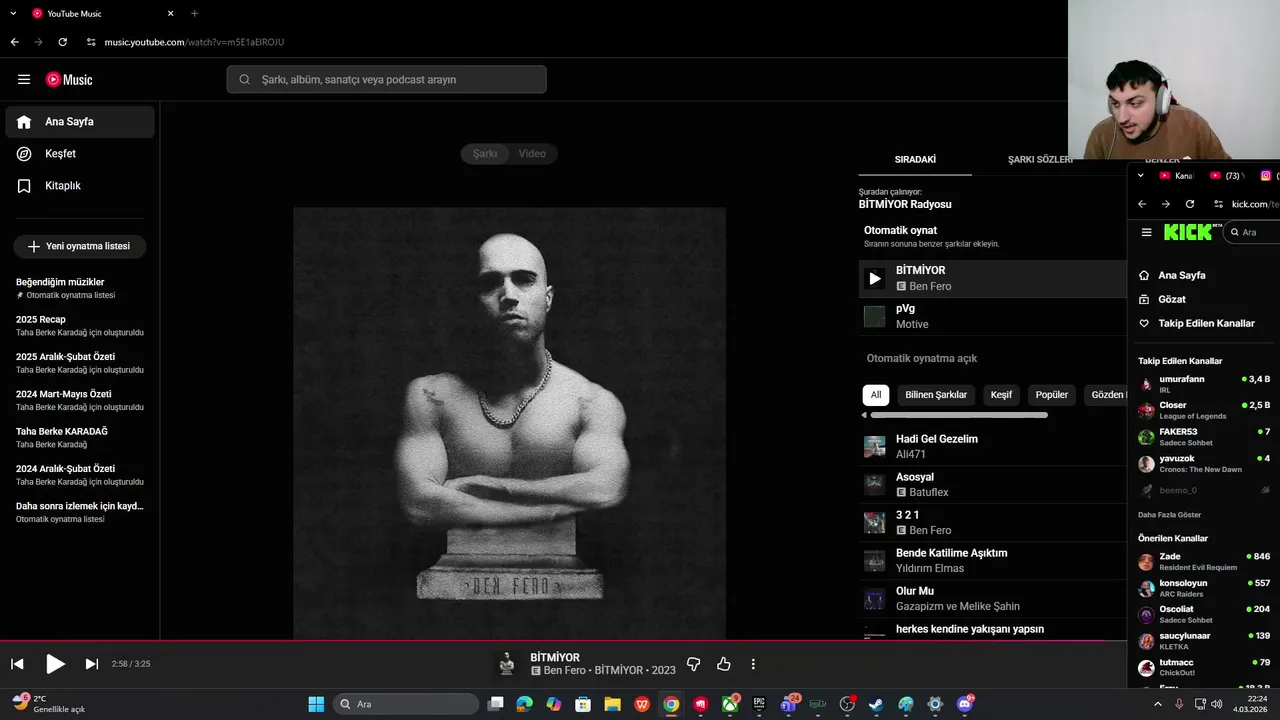Select the SIRADAKİ tab
Viewport: 1280px width, 720px height.
coord(915,160)
